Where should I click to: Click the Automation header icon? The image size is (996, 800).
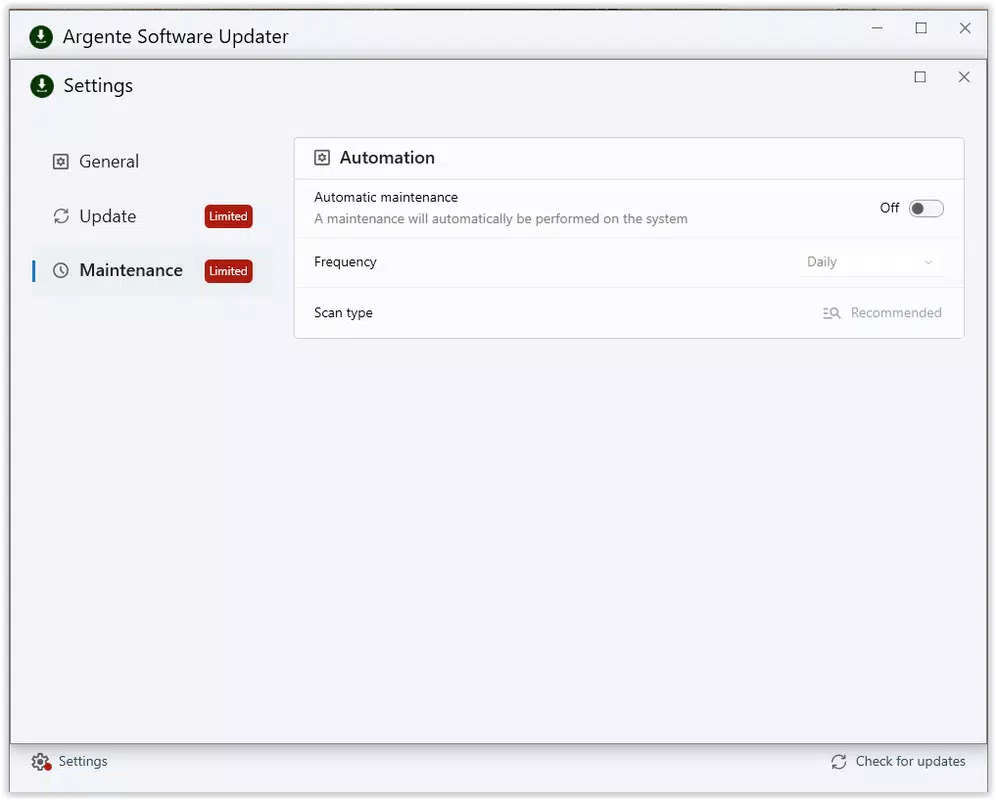(322, 158)
